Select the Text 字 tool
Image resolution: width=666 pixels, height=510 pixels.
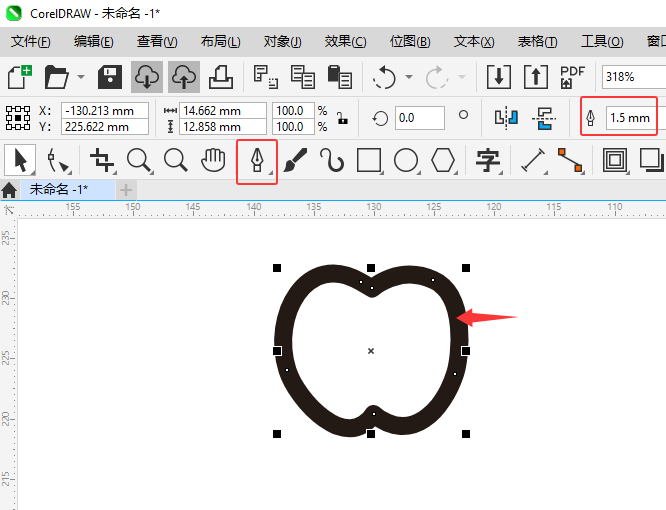click(488, 160)
